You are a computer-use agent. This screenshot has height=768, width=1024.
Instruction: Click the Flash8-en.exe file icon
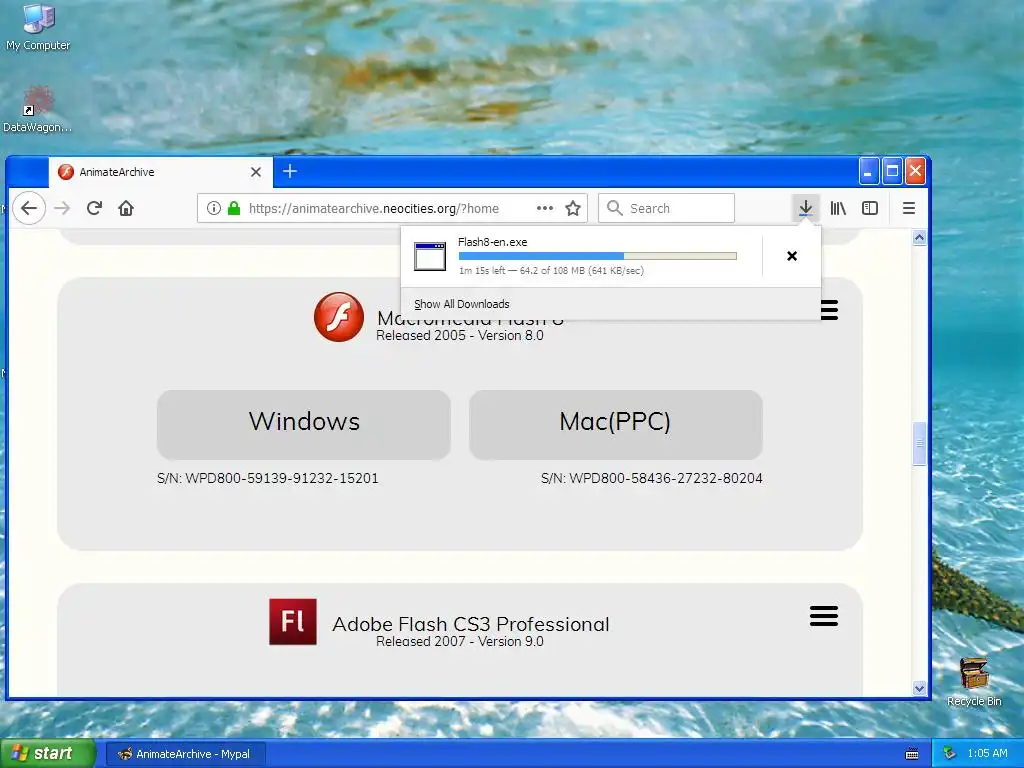pyautogui.click(x=430, y=256)
